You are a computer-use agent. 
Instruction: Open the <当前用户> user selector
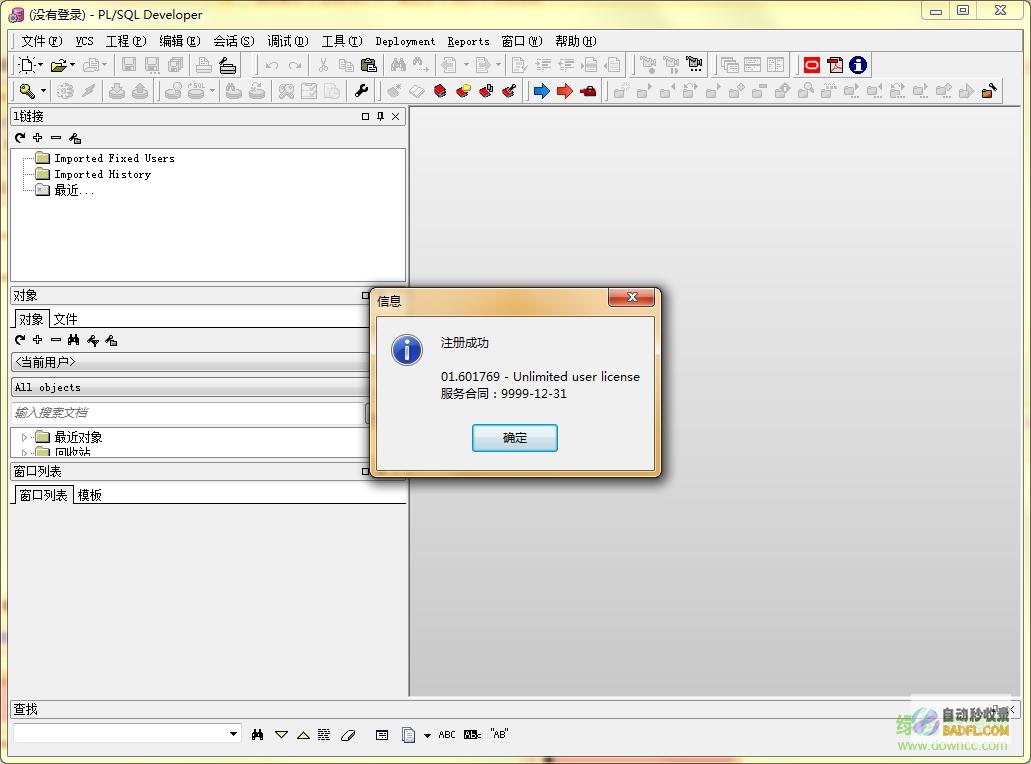point(191,362)
